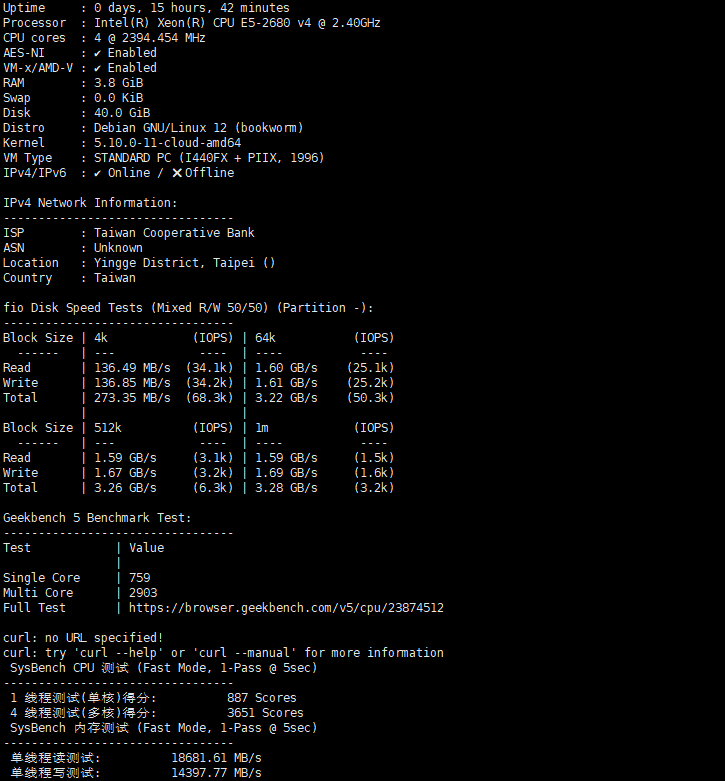The height and width of the screenshot is (781, 725).
Task: Click the 4k block size column header
Action: (100, 338)
